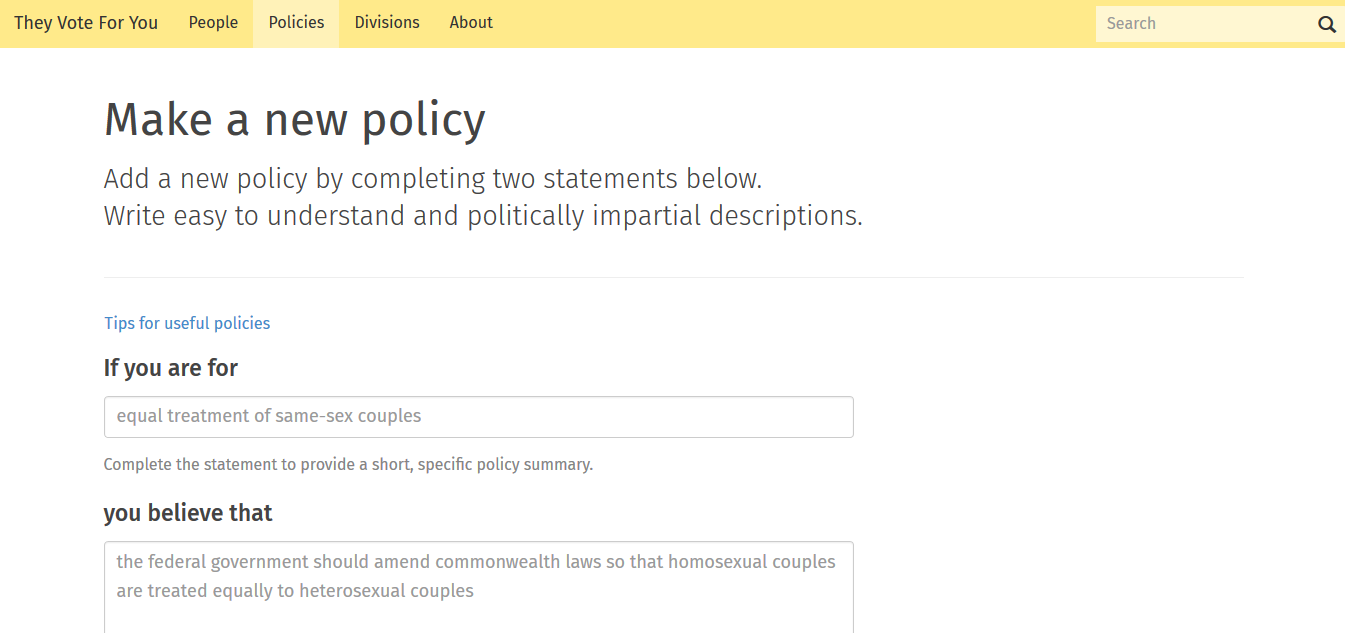Click into the "If you are for" text field
The height and width of the screenshot is (633, 1345).
pyautogui.click(x=478, y=417)
